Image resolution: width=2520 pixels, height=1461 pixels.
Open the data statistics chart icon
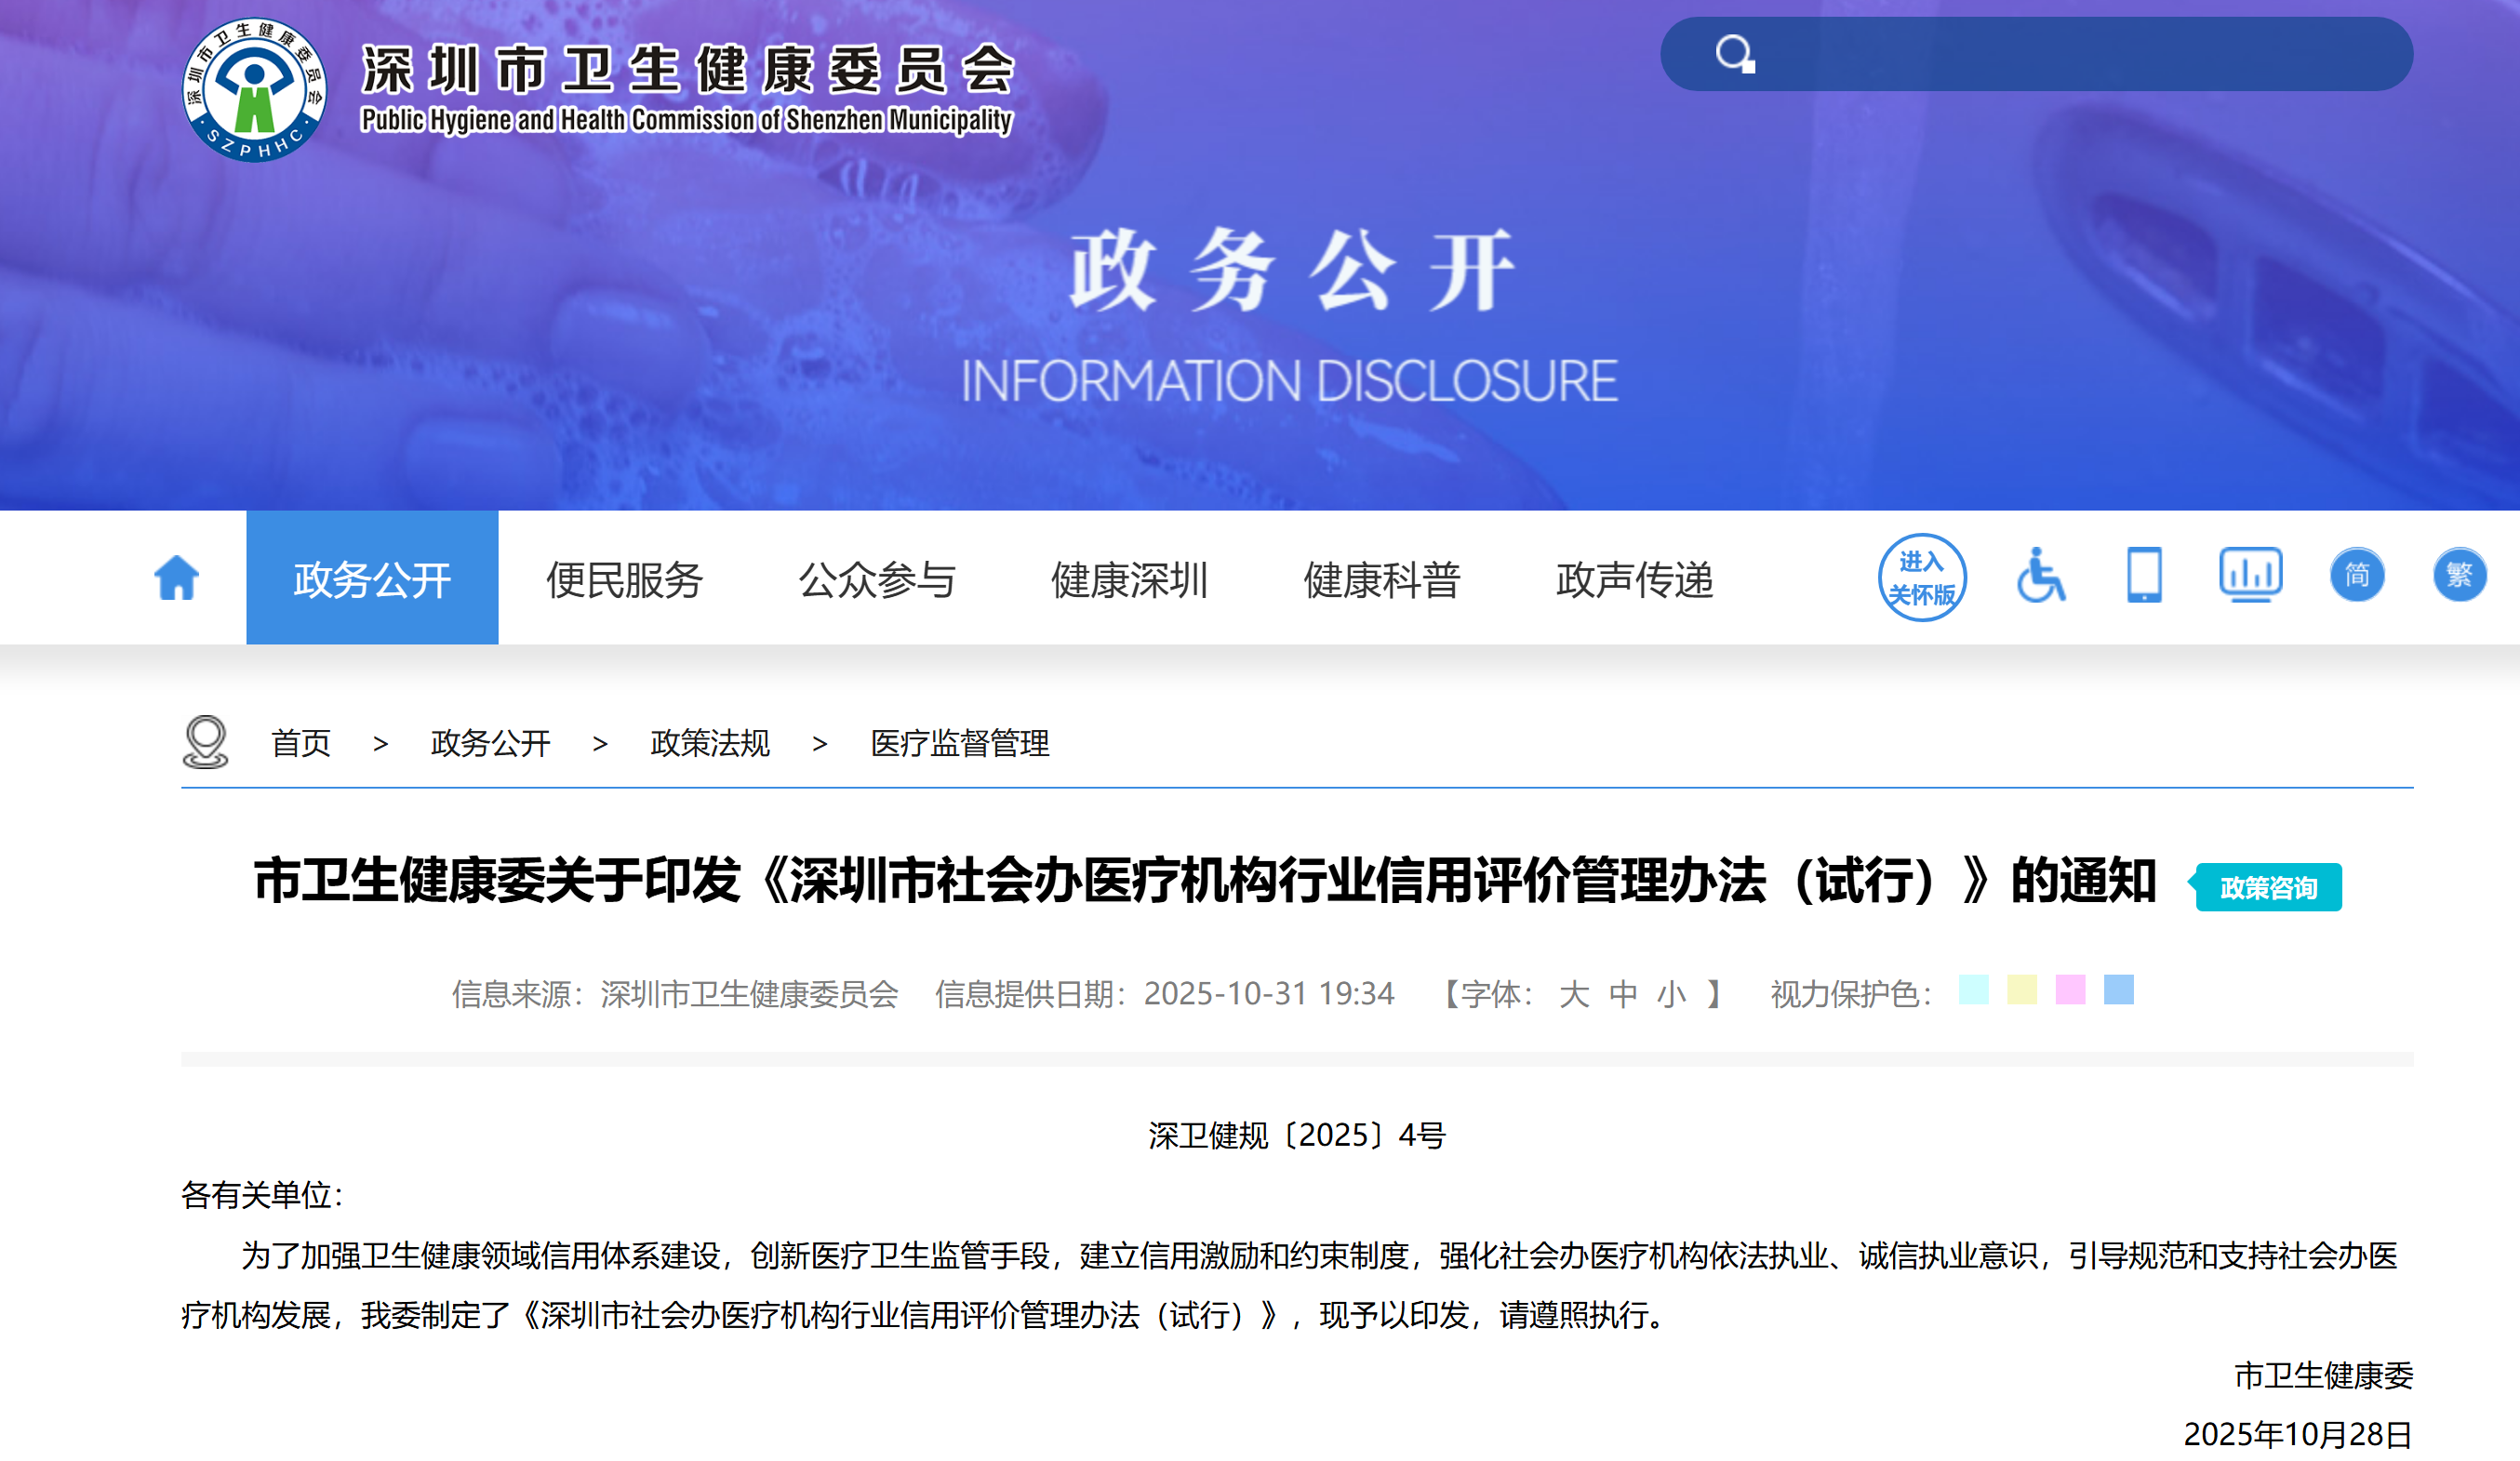pyautogui.click(x=2250, y=575)
